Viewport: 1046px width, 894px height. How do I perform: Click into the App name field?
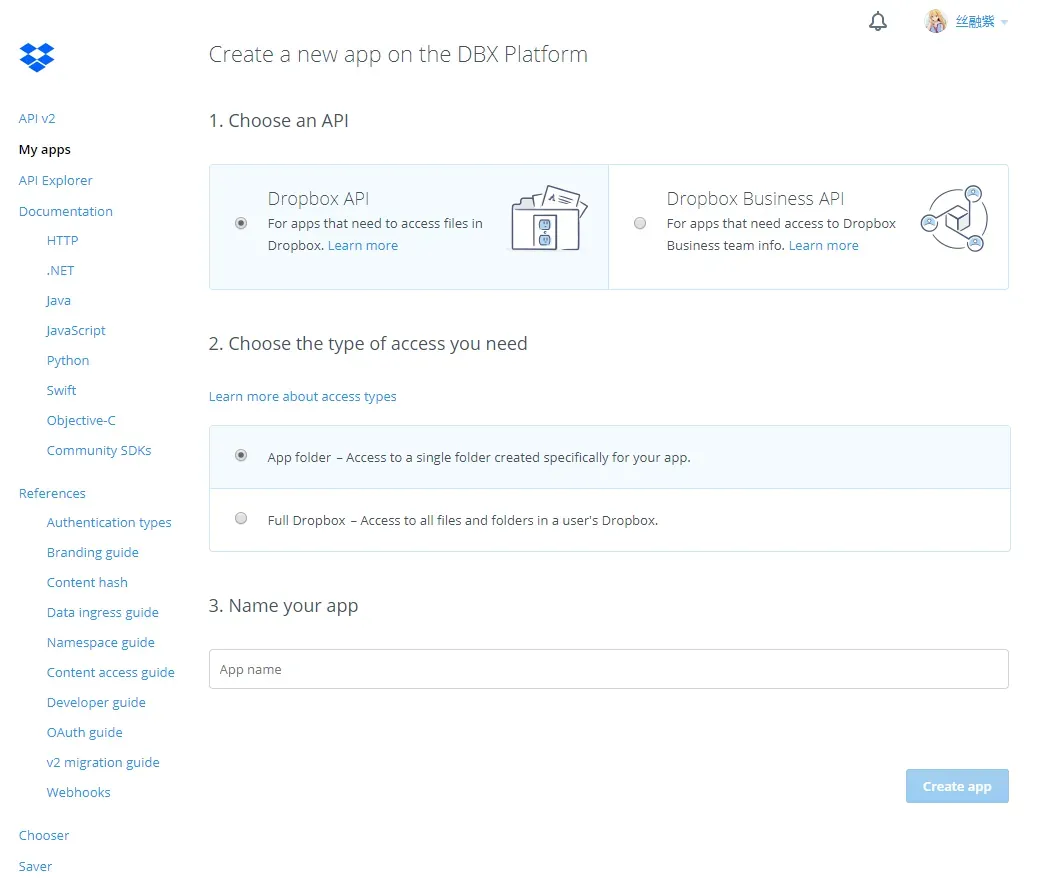(x=608, y=669)
